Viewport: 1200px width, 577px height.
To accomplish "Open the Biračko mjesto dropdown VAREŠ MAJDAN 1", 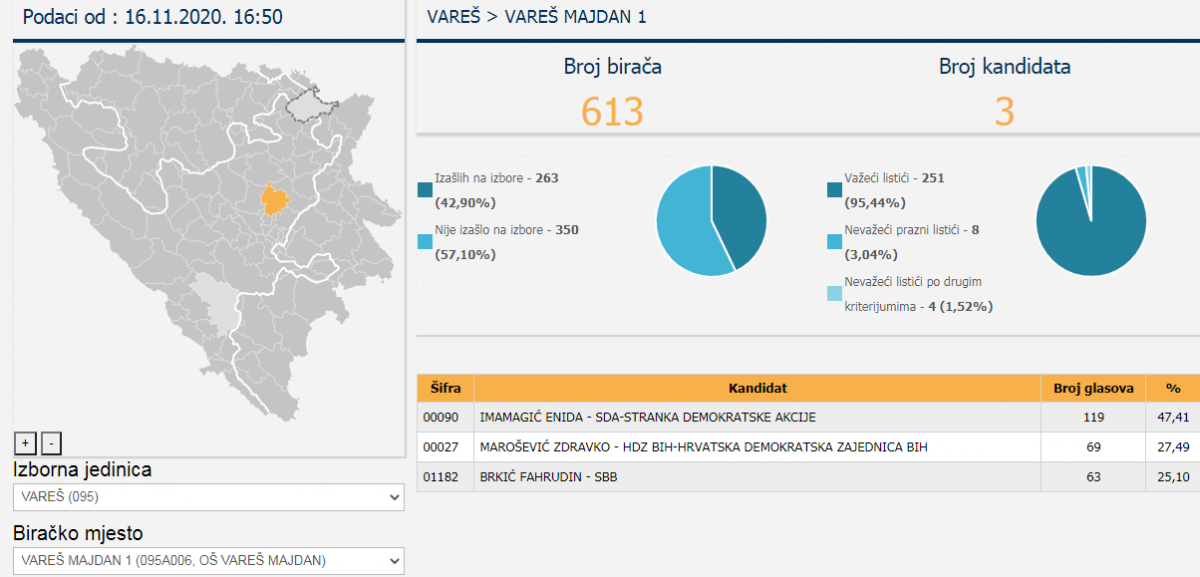I will (208, 561).
